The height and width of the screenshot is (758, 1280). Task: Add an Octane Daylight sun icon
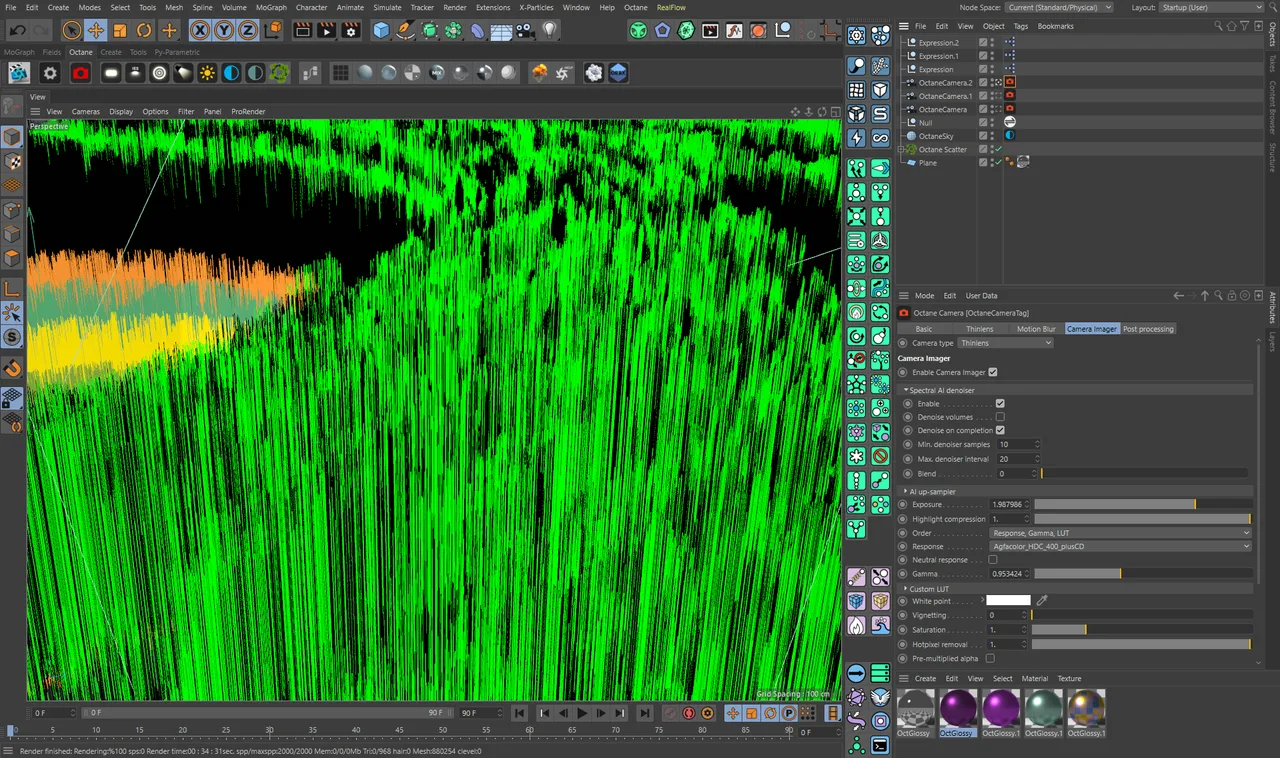pyautogui.click(x=207, y=73)
